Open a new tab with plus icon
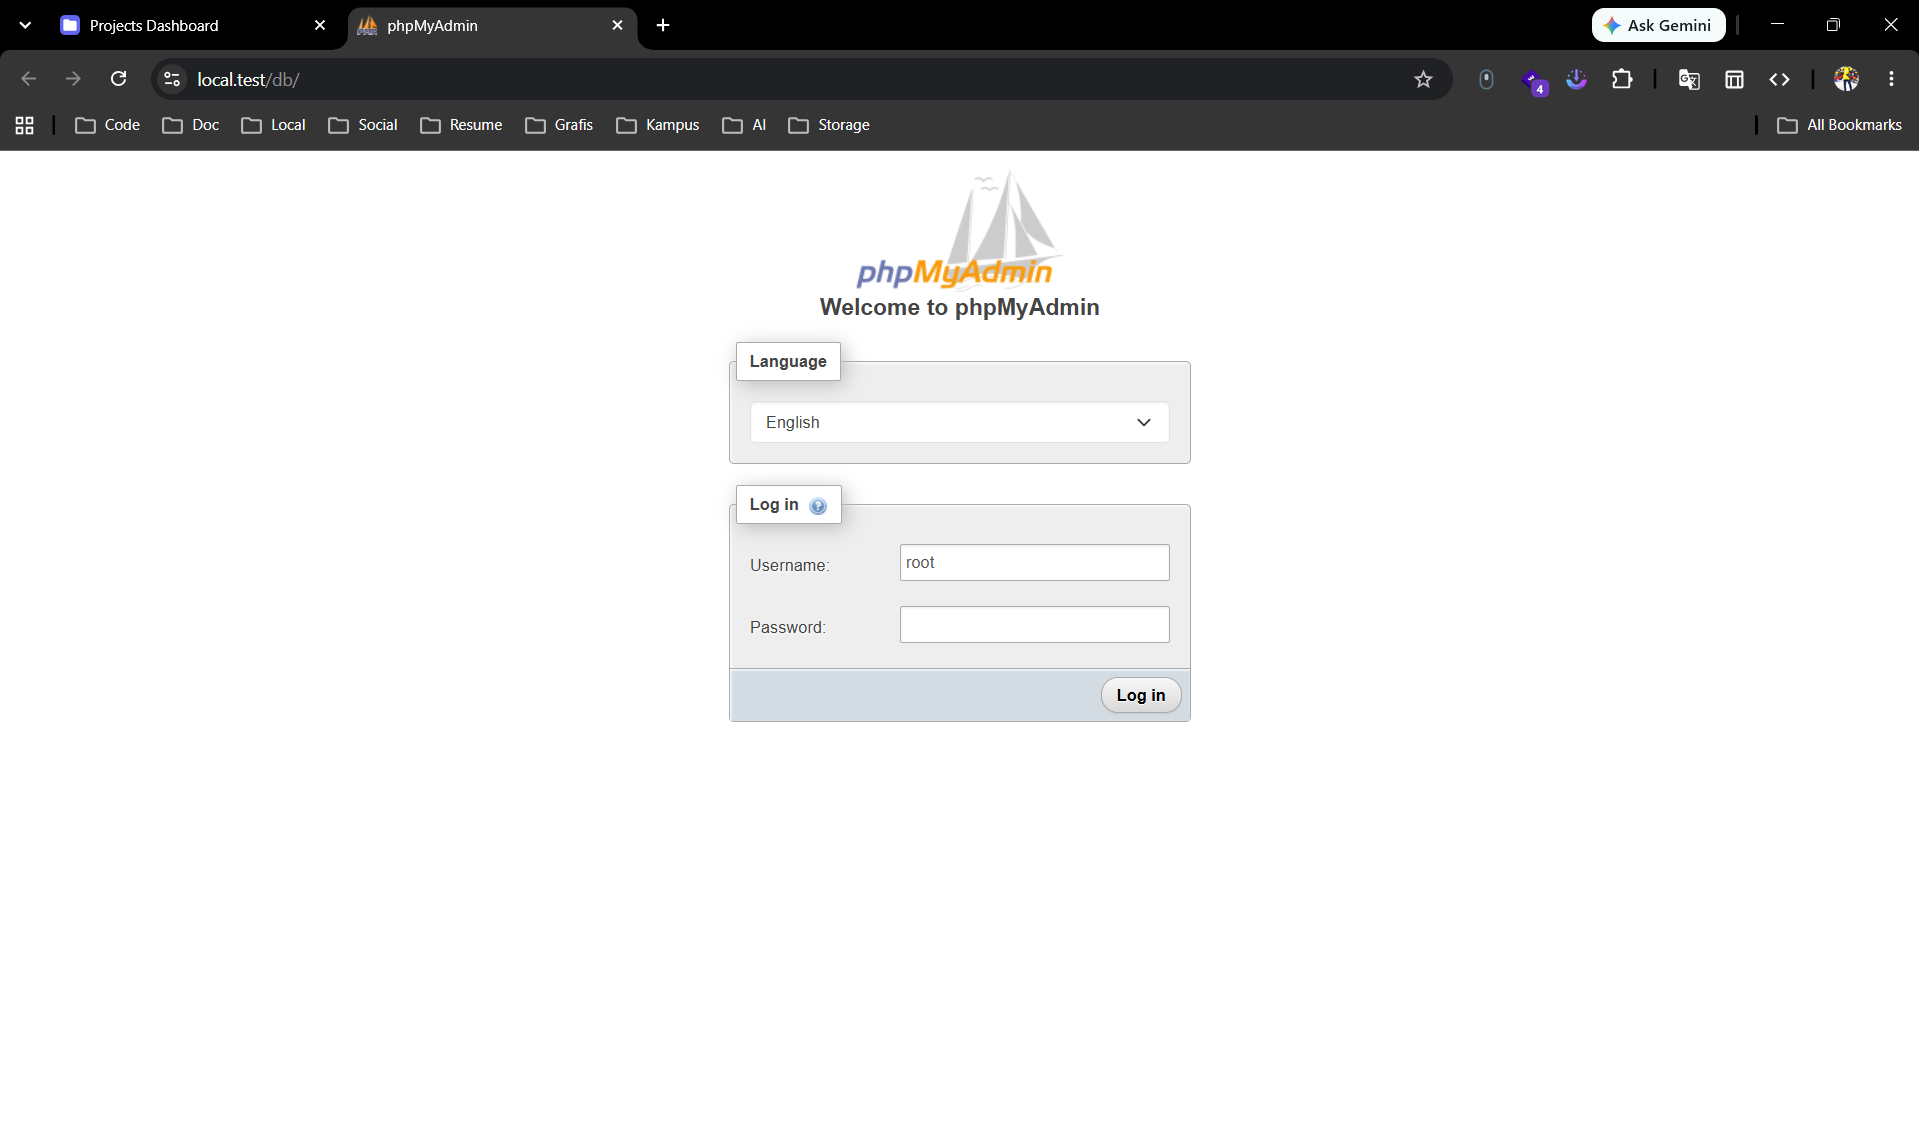 (x=663, y=25)
